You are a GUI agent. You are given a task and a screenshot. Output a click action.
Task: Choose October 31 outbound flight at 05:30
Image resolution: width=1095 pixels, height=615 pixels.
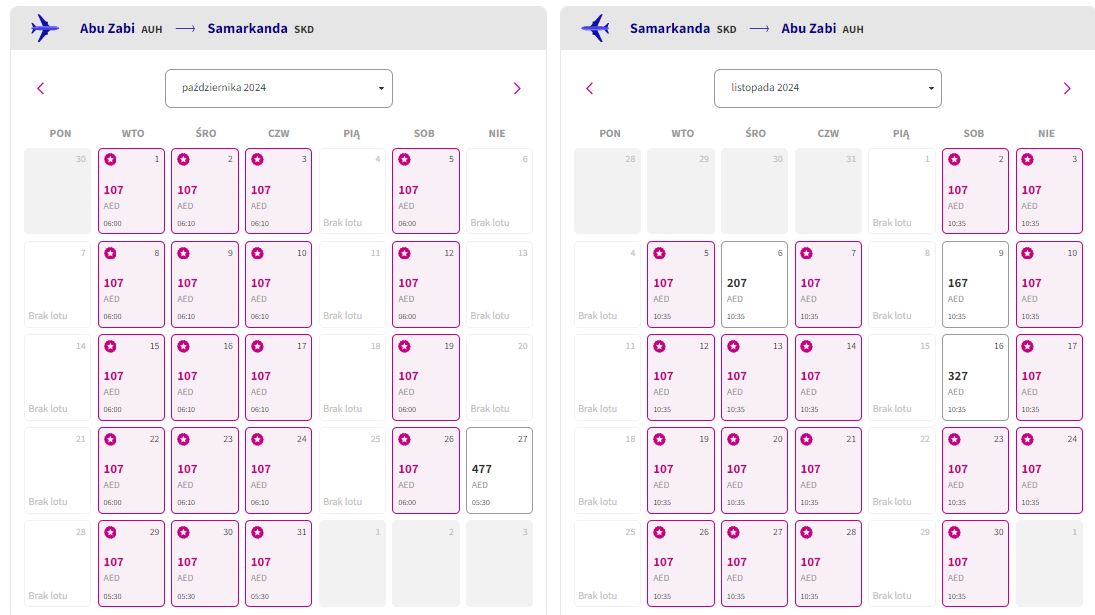click(279, 563)
